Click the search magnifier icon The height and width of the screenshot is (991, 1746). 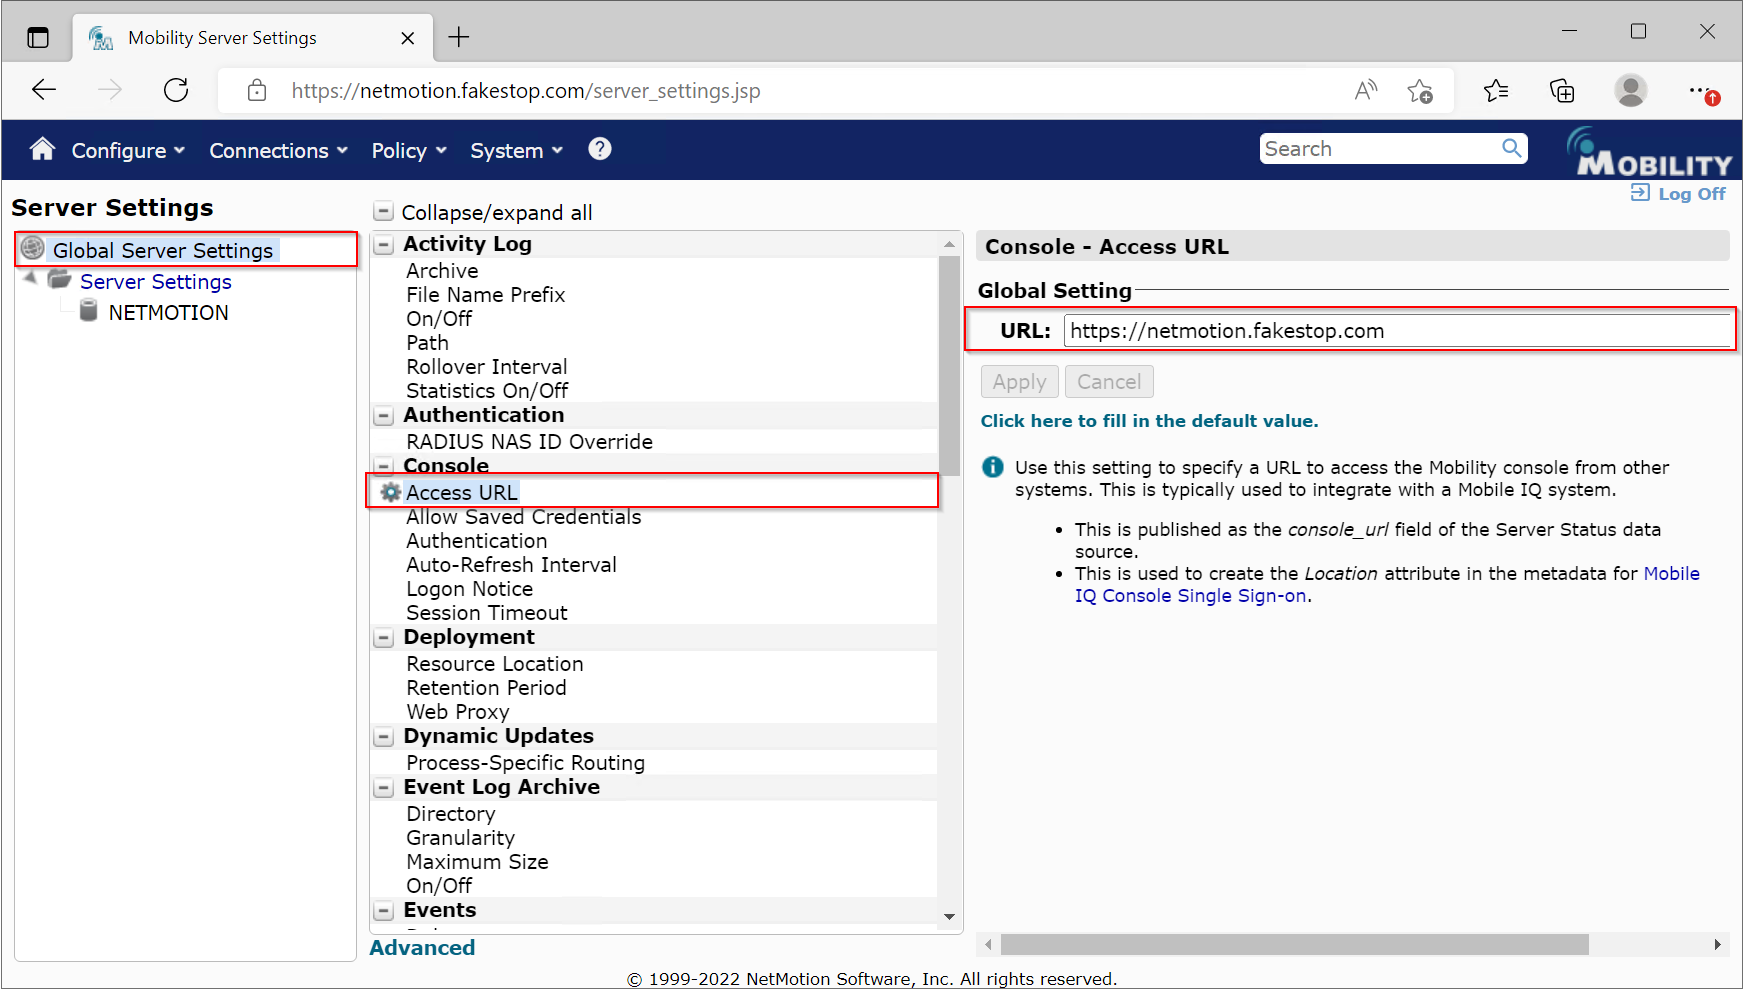(1511, 149)
